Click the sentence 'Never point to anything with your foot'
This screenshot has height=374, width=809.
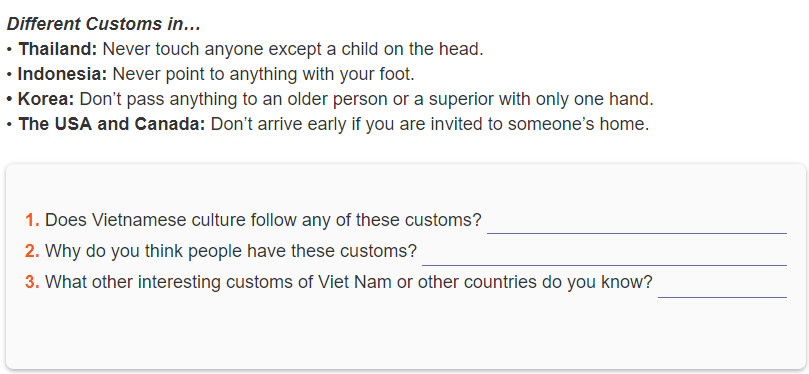[264, 74]
